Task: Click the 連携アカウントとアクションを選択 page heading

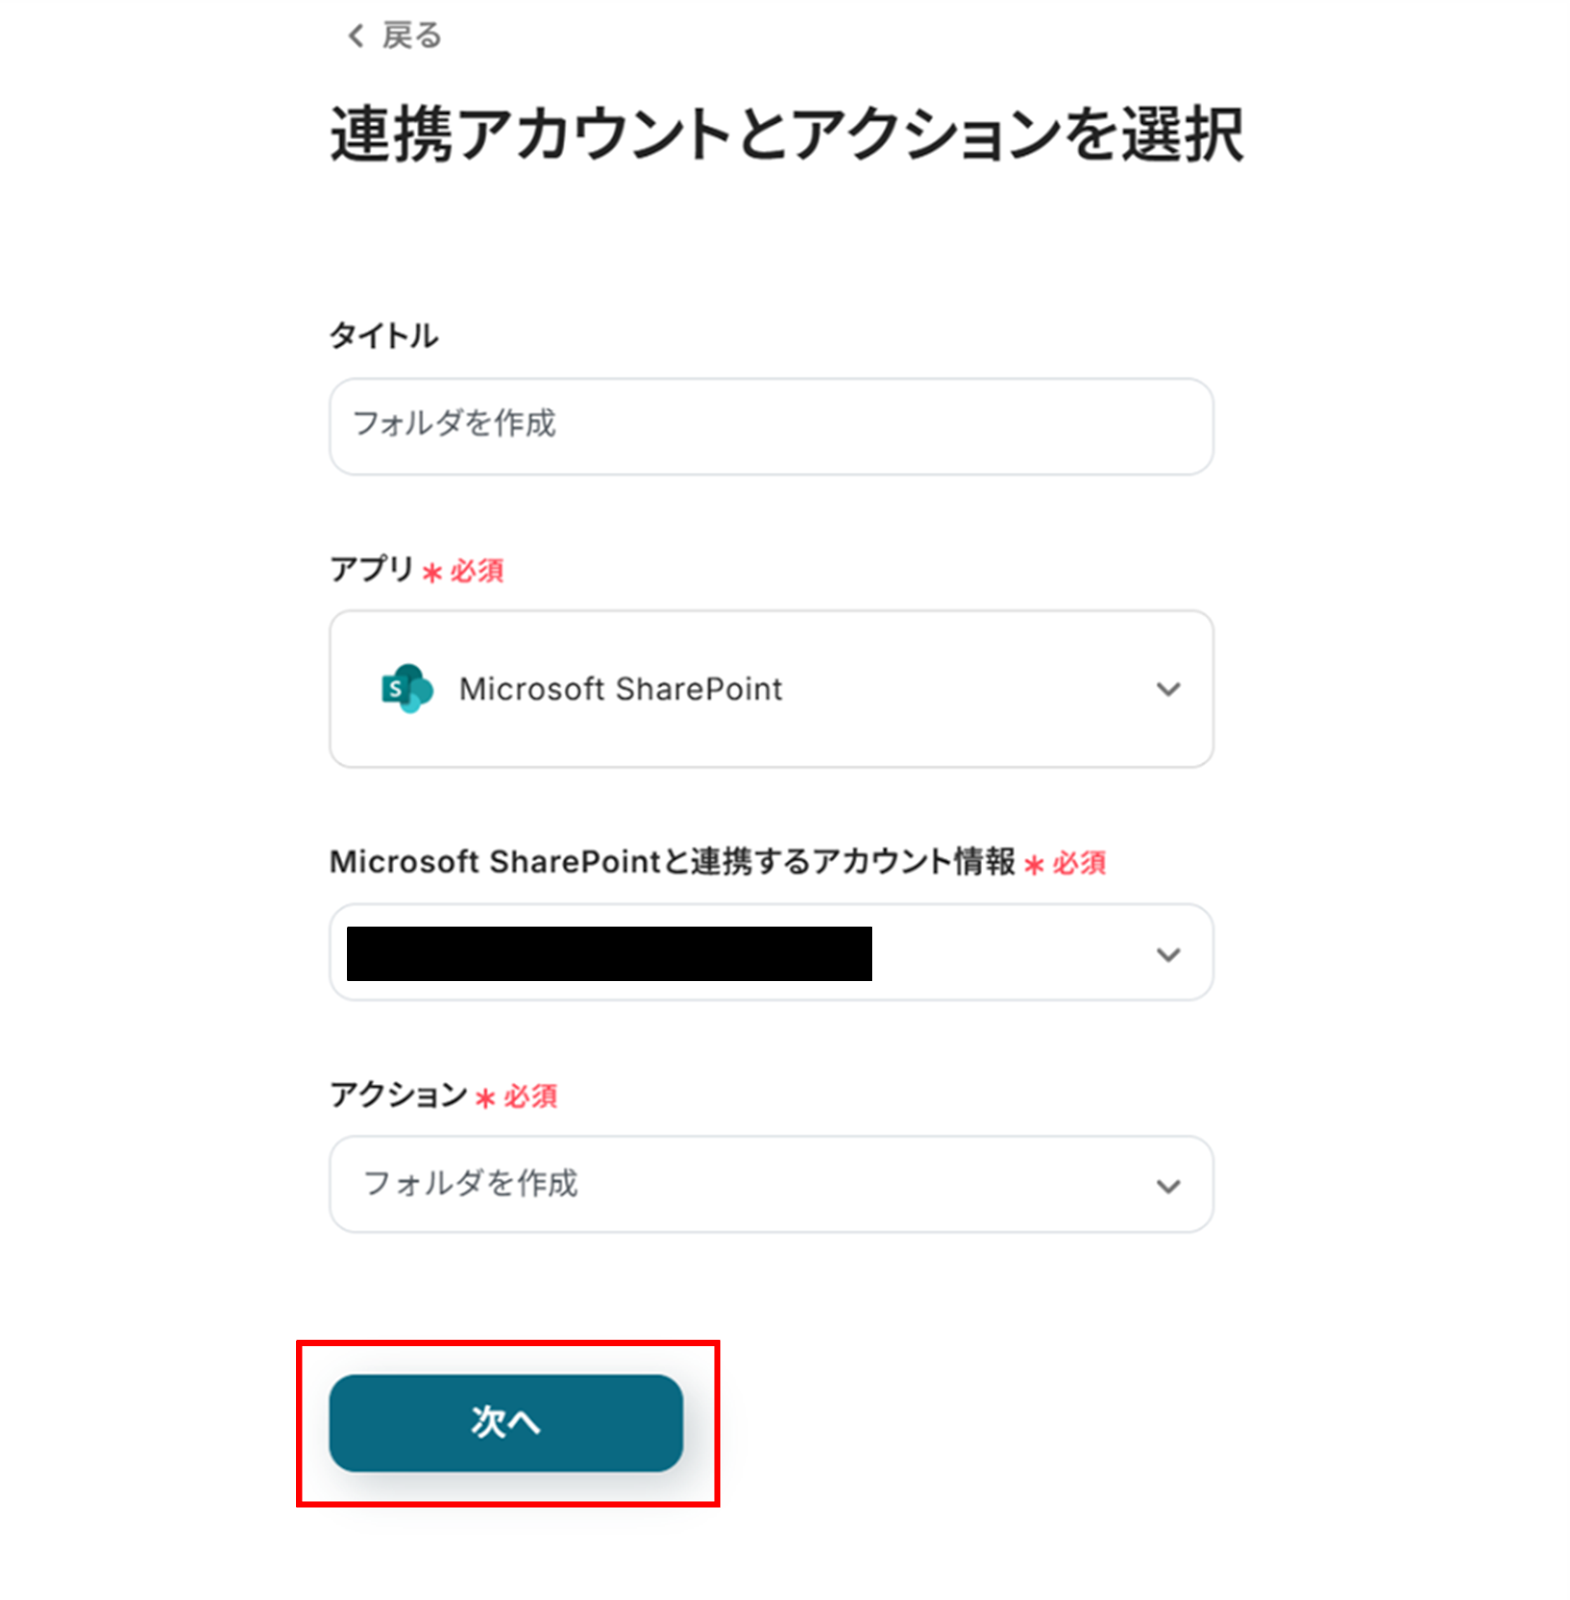Action: pyautogui.click(x=787, y=135)
